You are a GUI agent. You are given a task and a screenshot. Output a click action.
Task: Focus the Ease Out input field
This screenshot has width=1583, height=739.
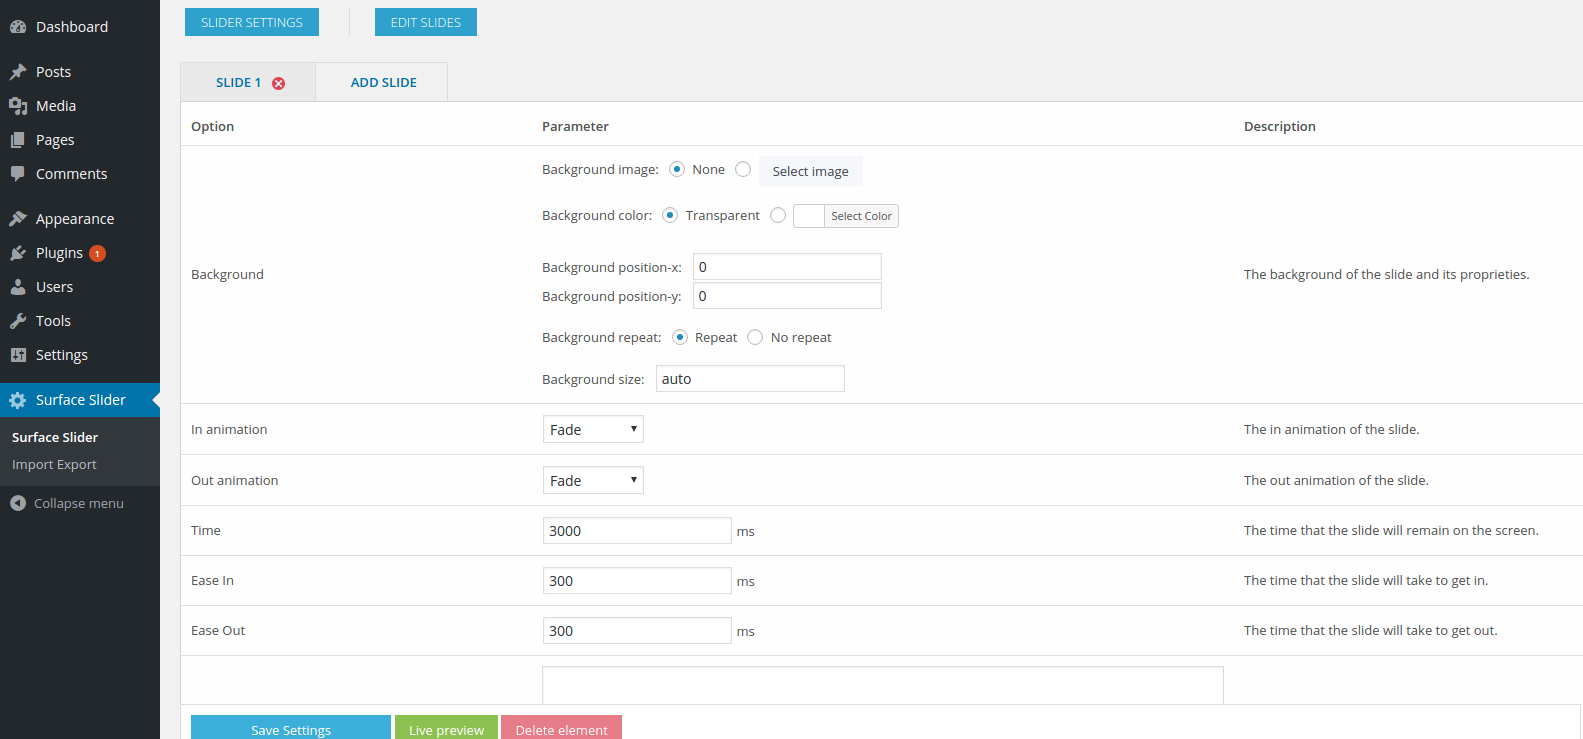pos(637,631)
